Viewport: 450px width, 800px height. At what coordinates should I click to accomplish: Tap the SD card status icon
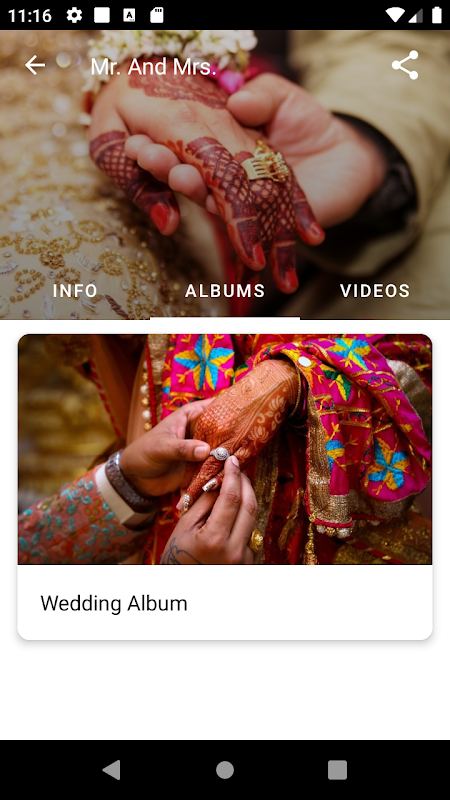pos(157,15)
